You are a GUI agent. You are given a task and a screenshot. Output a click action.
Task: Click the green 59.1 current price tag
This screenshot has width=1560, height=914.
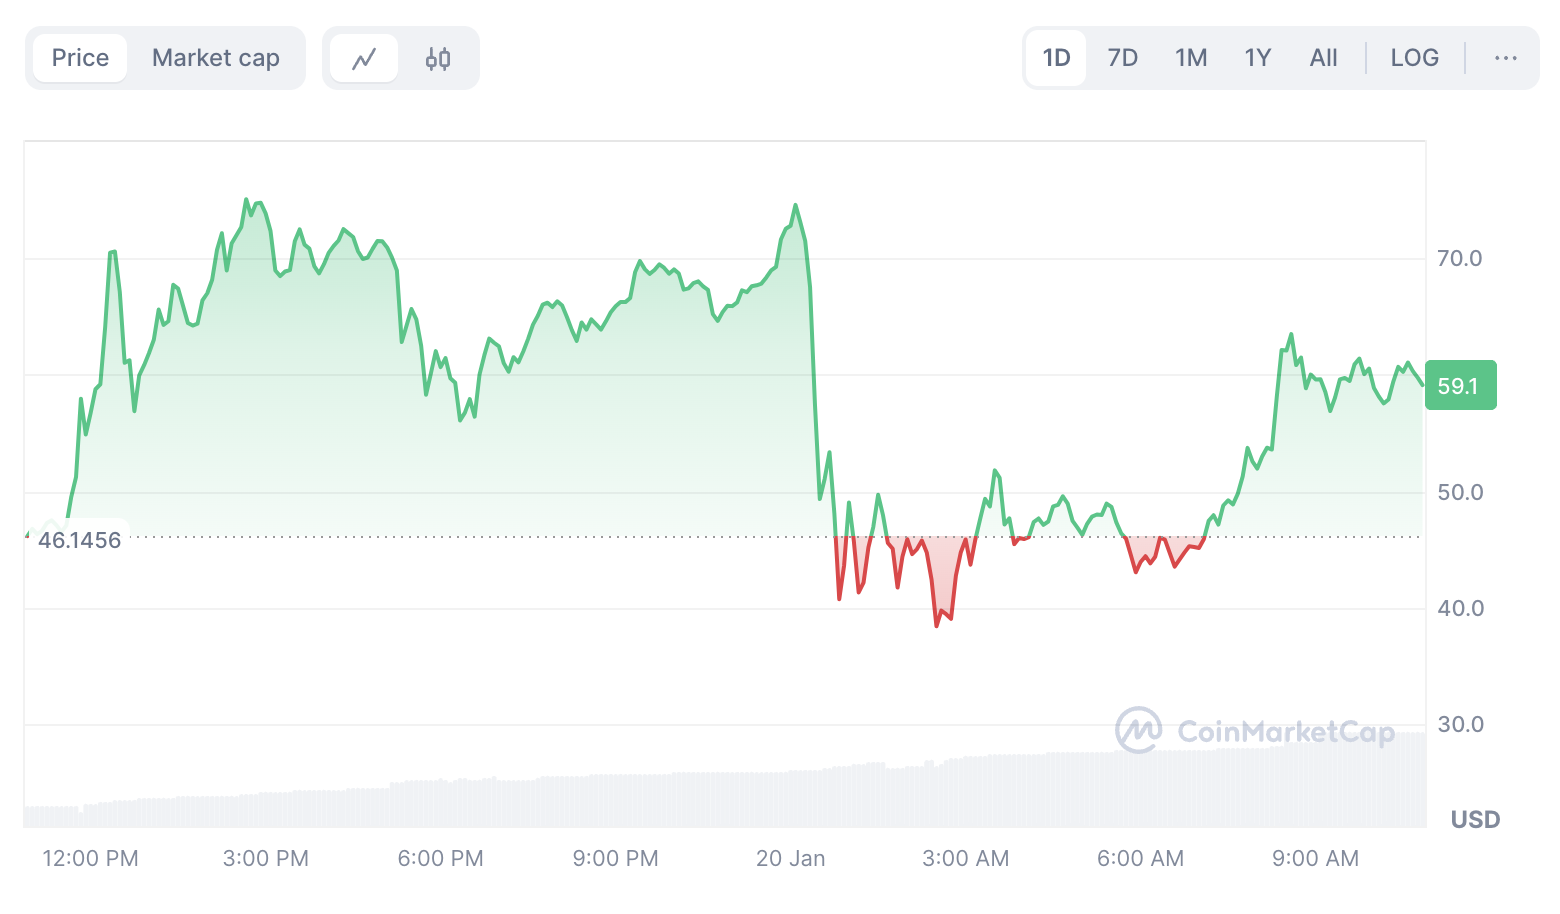1460,385
